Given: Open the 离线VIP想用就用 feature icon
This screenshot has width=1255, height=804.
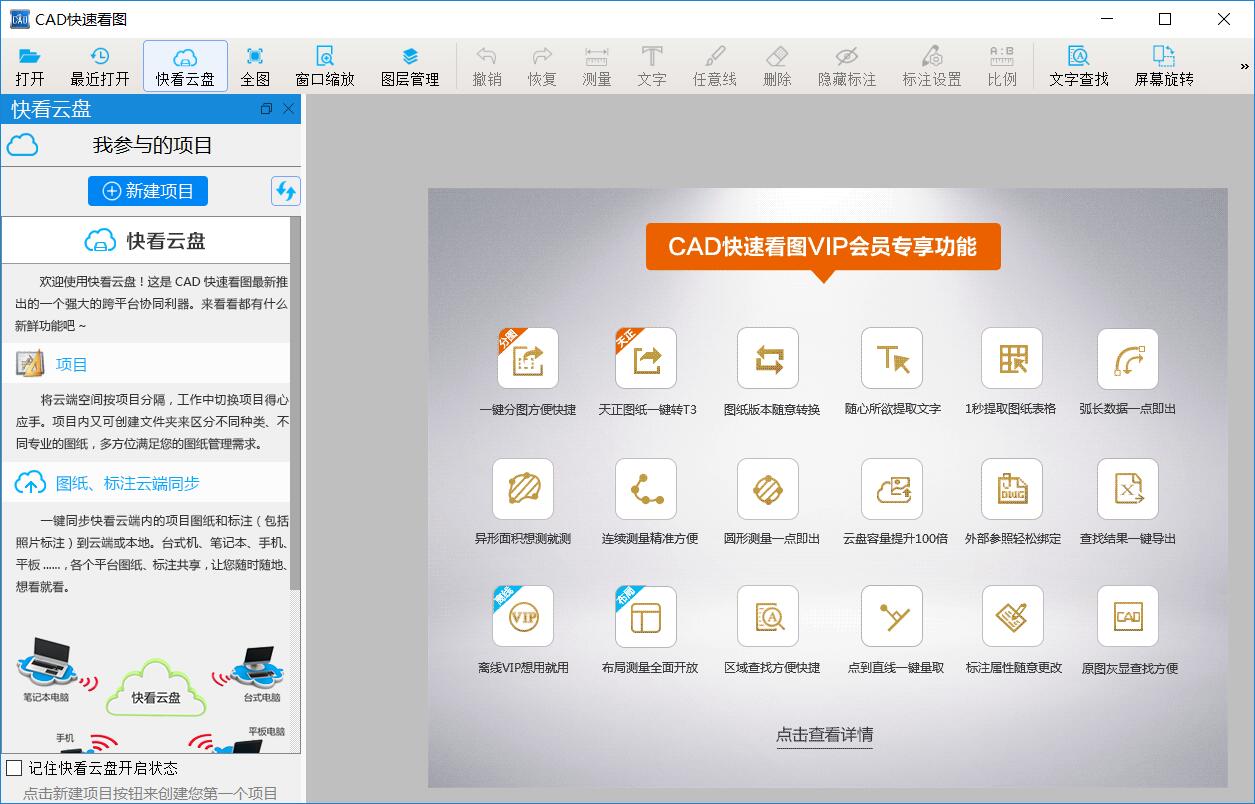Looking at the screenshot, I should (x=523, y=617).
